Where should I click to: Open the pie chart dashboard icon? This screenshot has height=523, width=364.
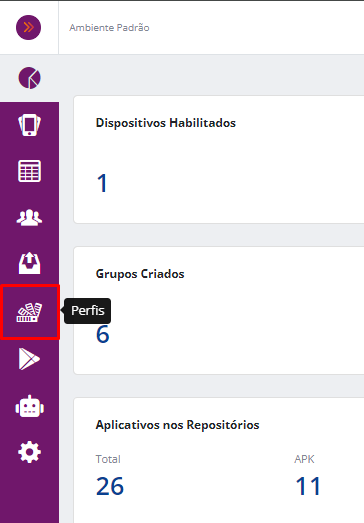pyautogui.click(x=29, y=78)
